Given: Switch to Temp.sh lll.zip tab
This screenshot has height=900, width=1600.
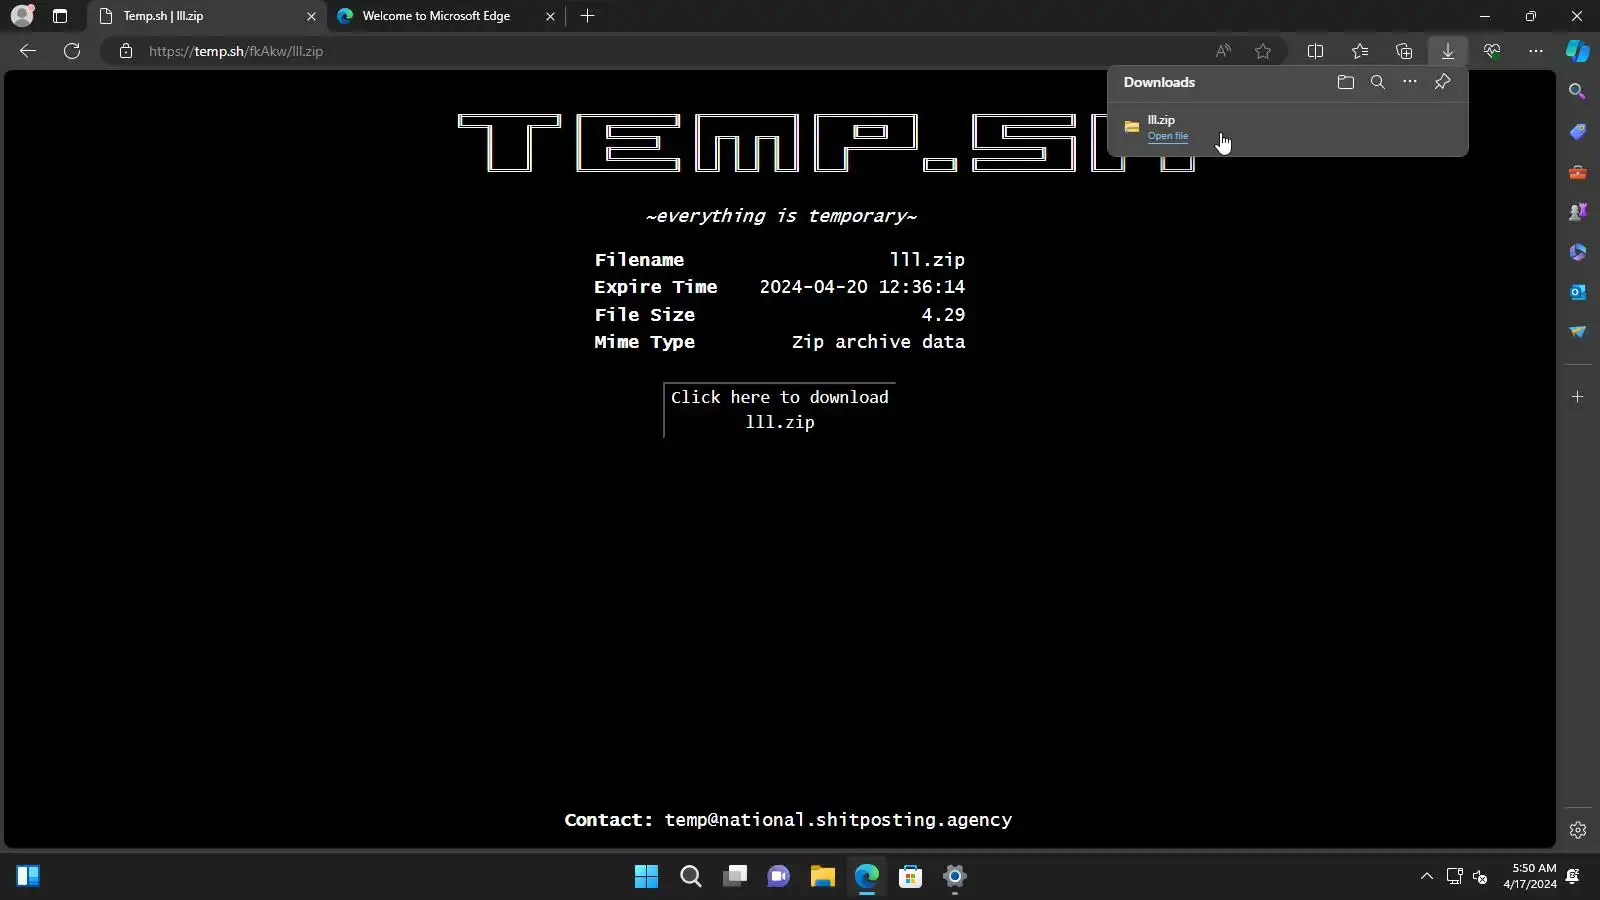Looking at the screenshot, I should [208, 16].
